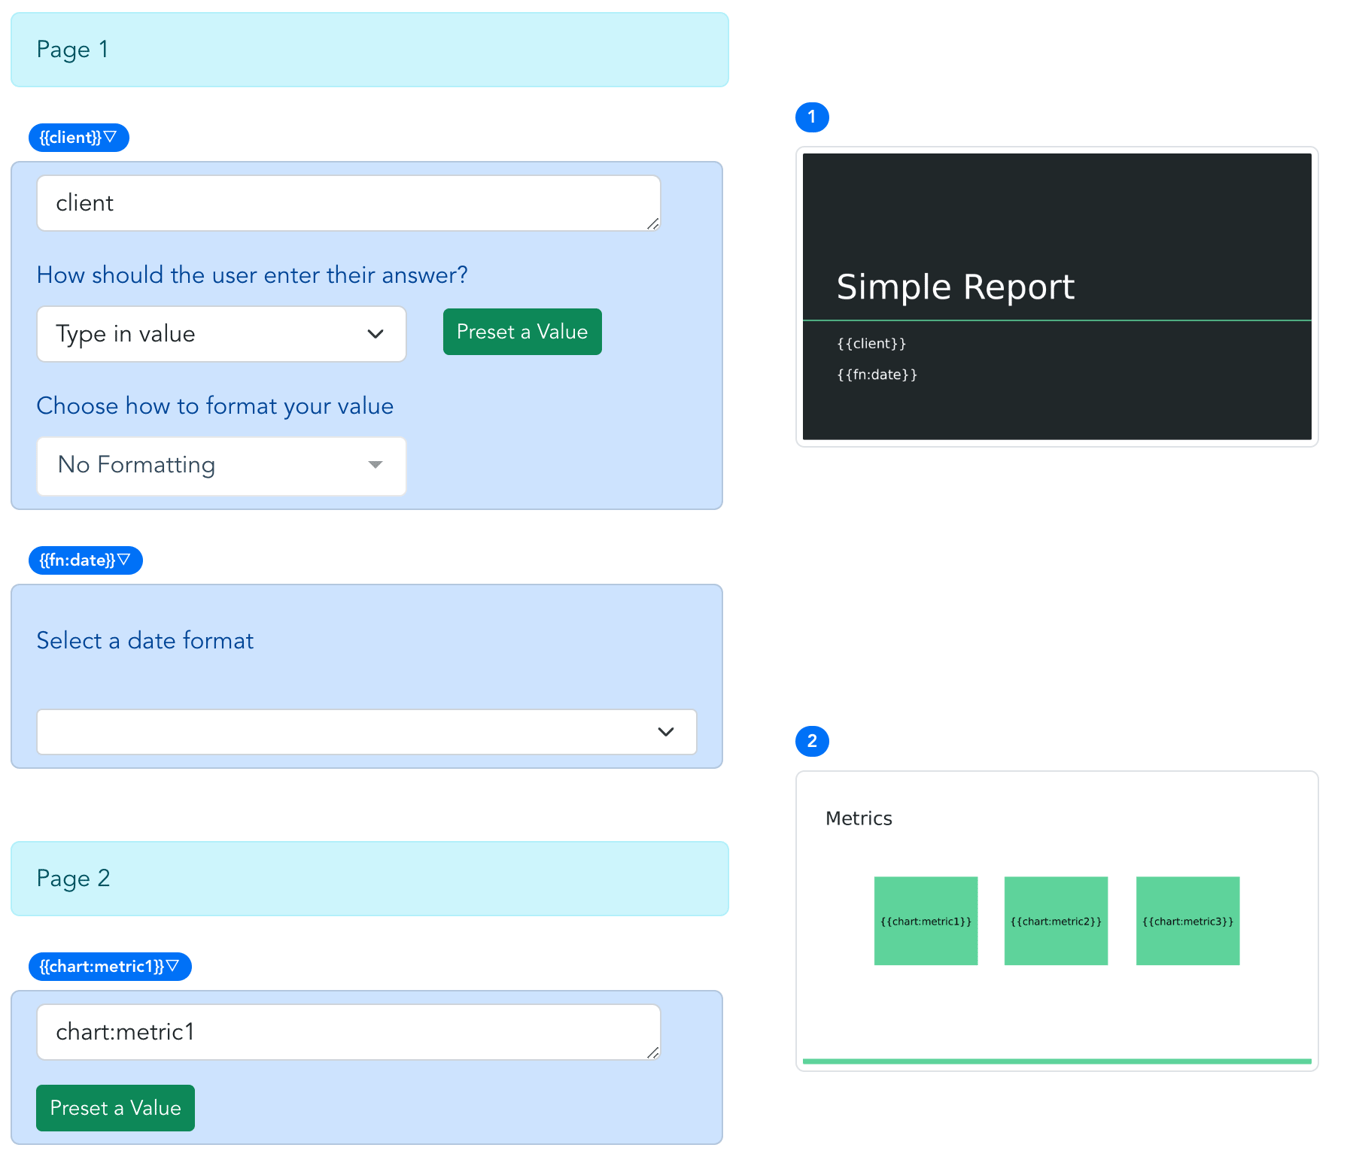Select the {{chart:metric3}} green swatch in Metrics preview
The image size is (1350, 1169).
click(1187, 920)
